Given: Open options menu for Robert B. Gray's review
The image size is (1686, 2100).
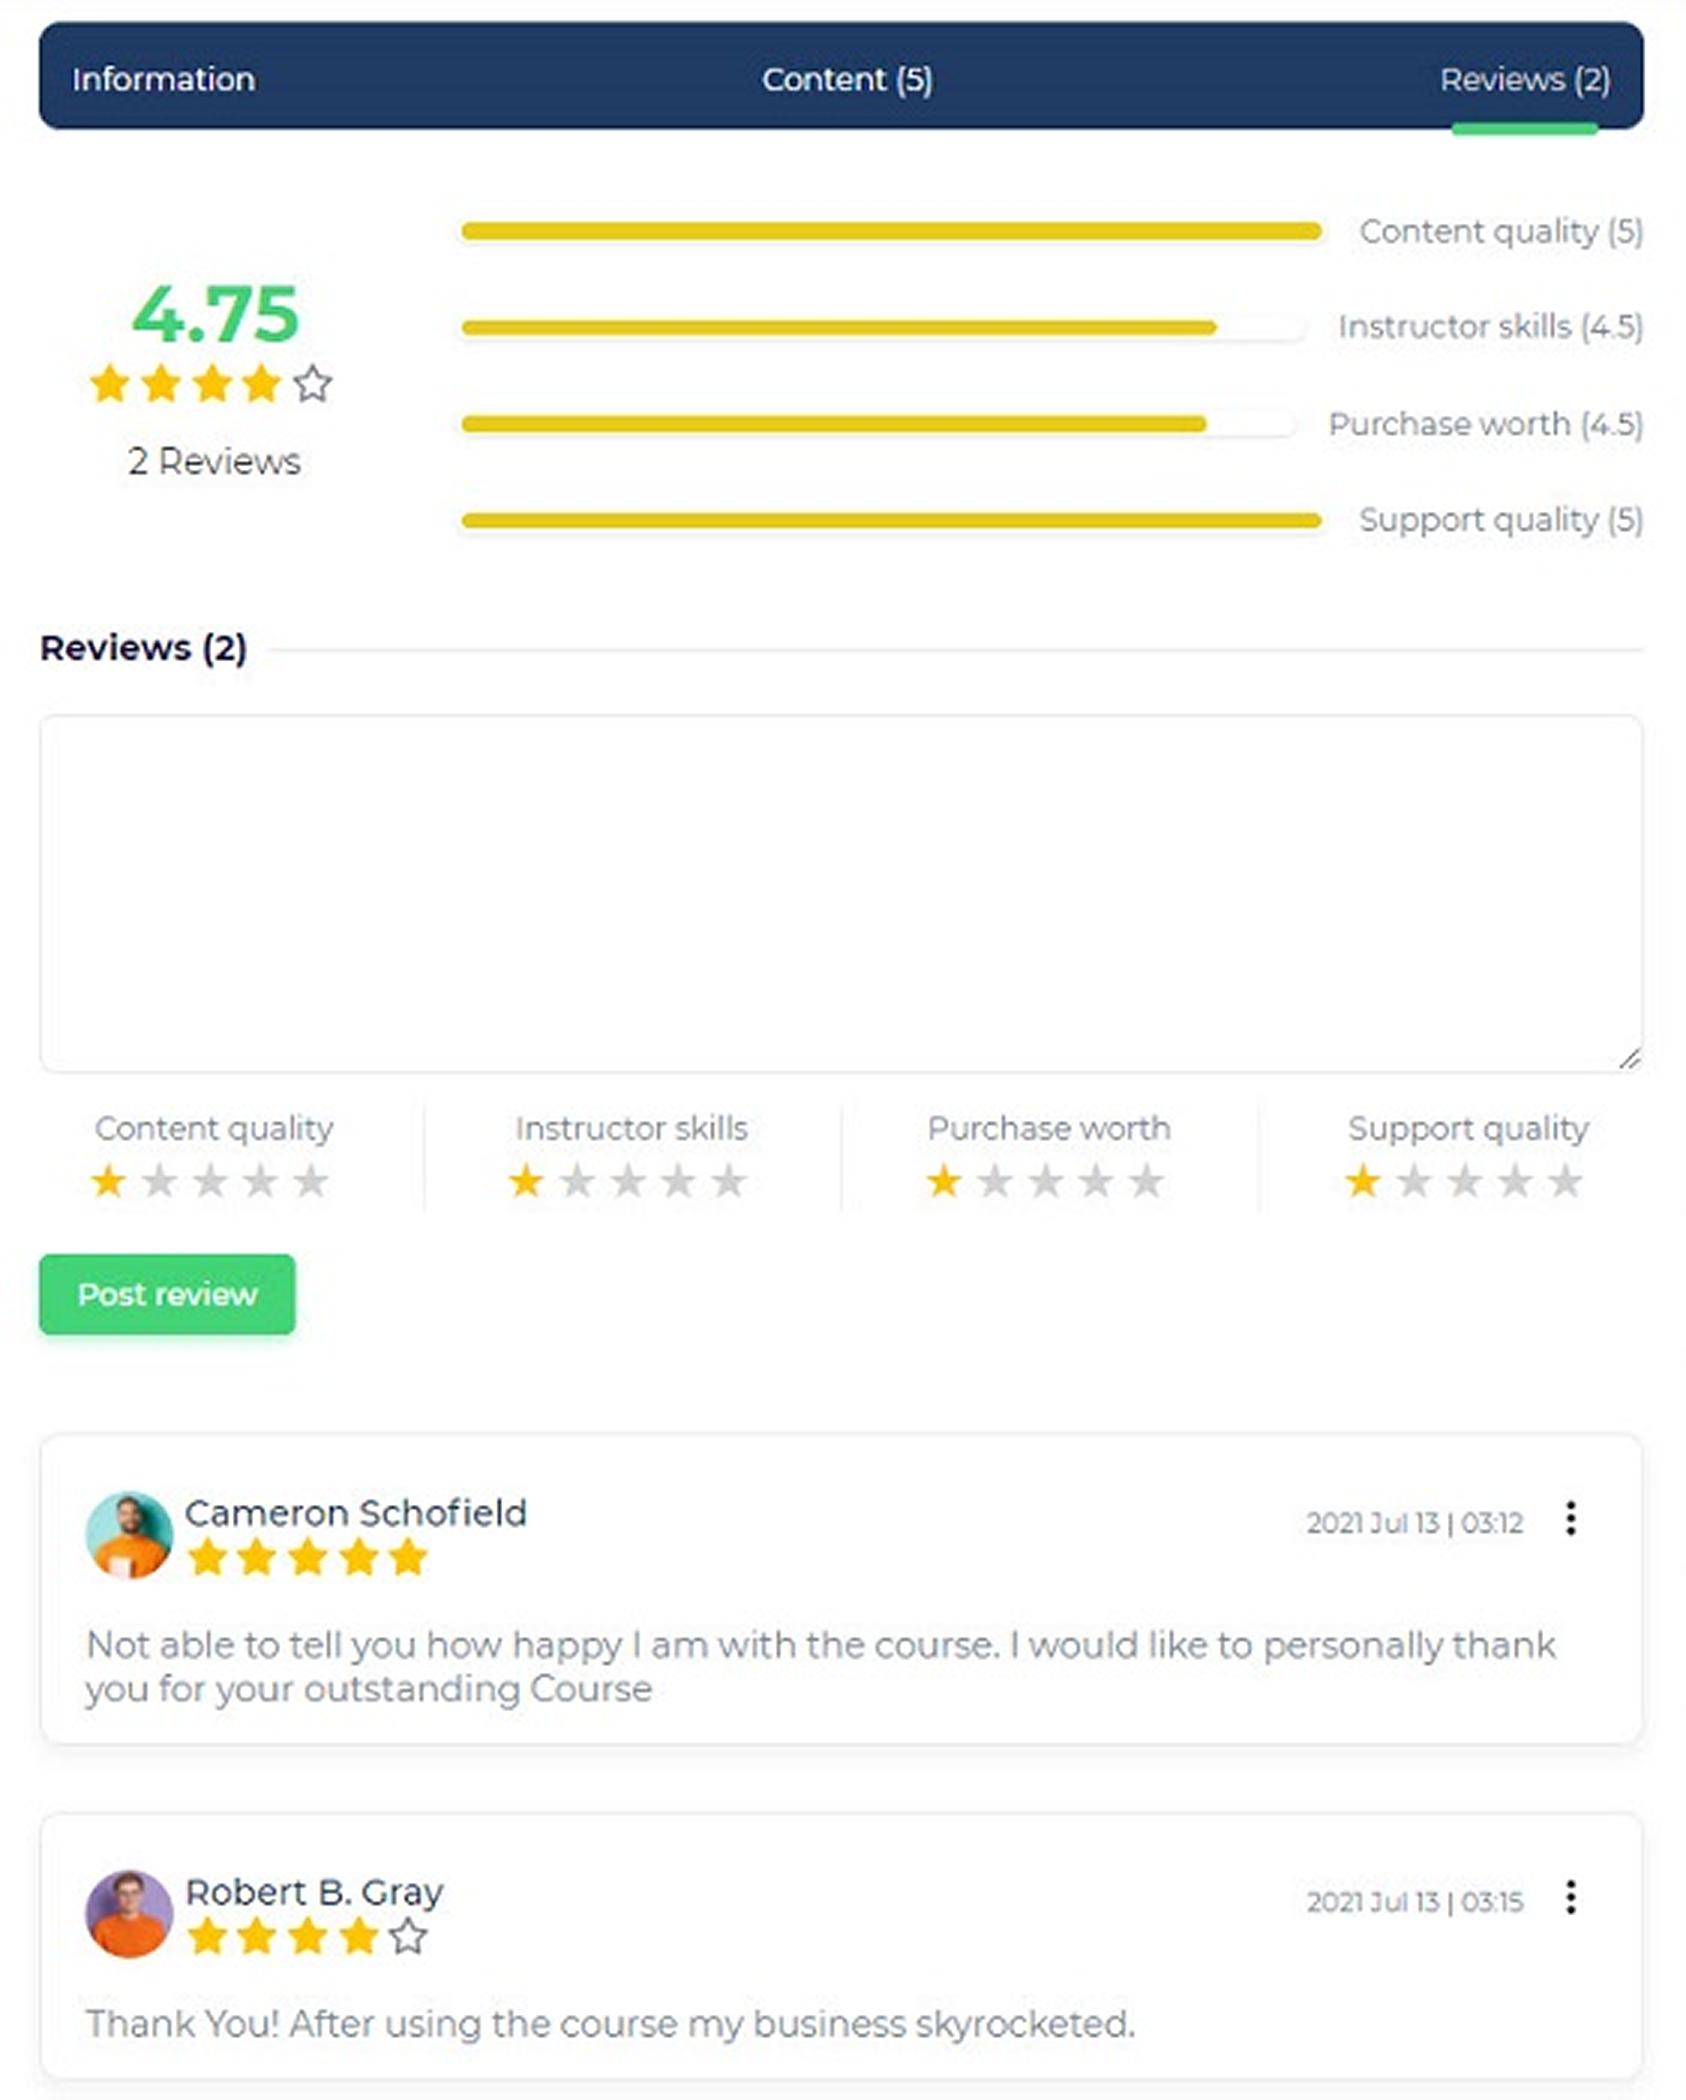Looking at the screenshot, I should pos(1571,1897).
